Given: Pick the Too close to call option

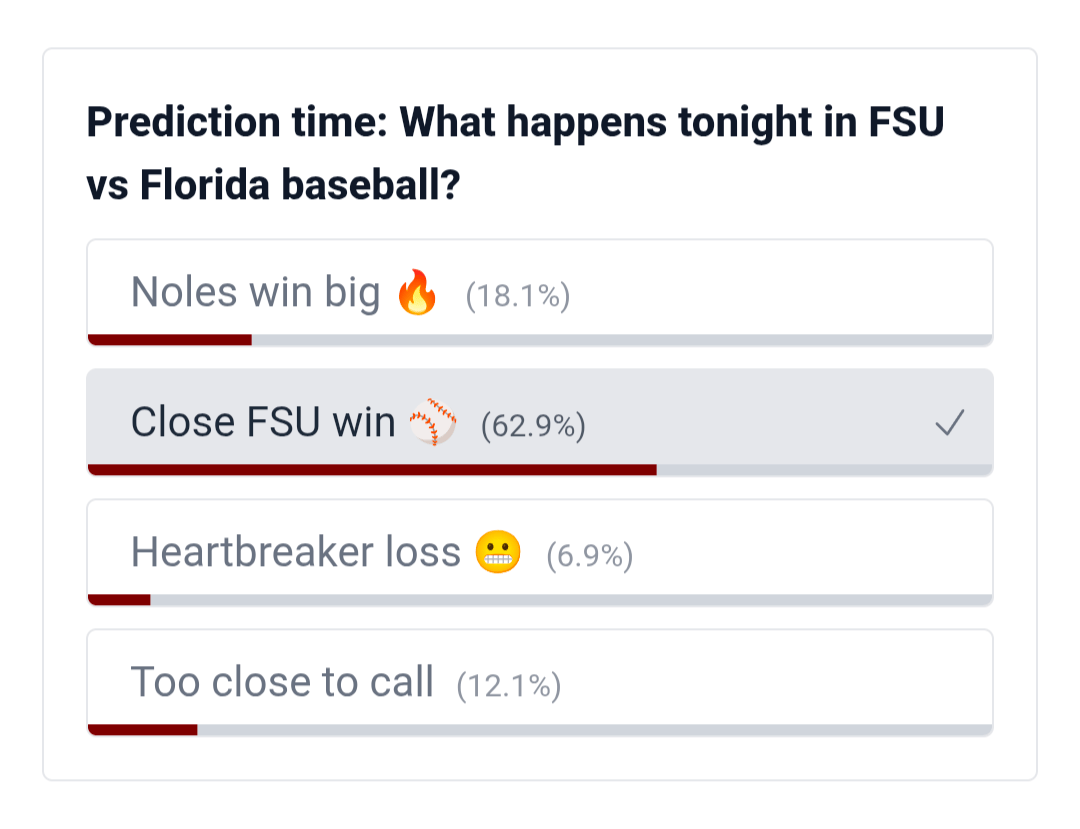Looking at the screenshot, I should (x=282, y=682).
